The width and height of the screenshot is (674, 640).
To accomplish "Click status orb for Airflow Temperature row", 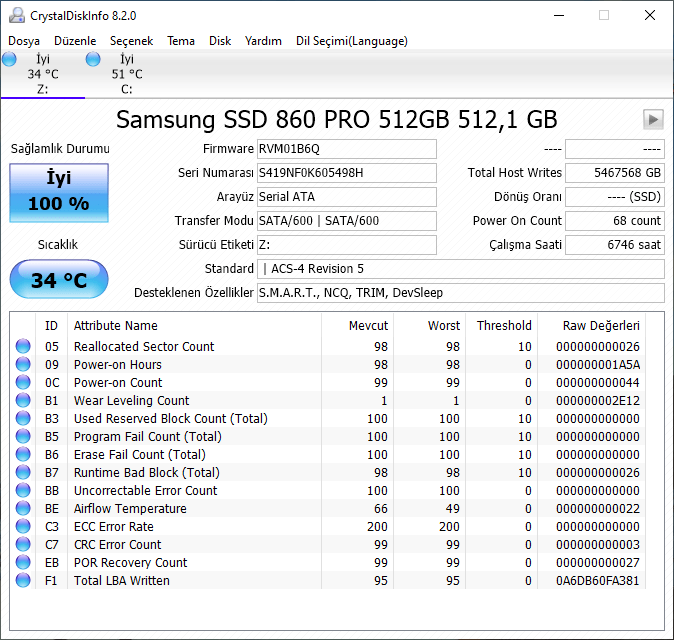I will pos(23,509).
